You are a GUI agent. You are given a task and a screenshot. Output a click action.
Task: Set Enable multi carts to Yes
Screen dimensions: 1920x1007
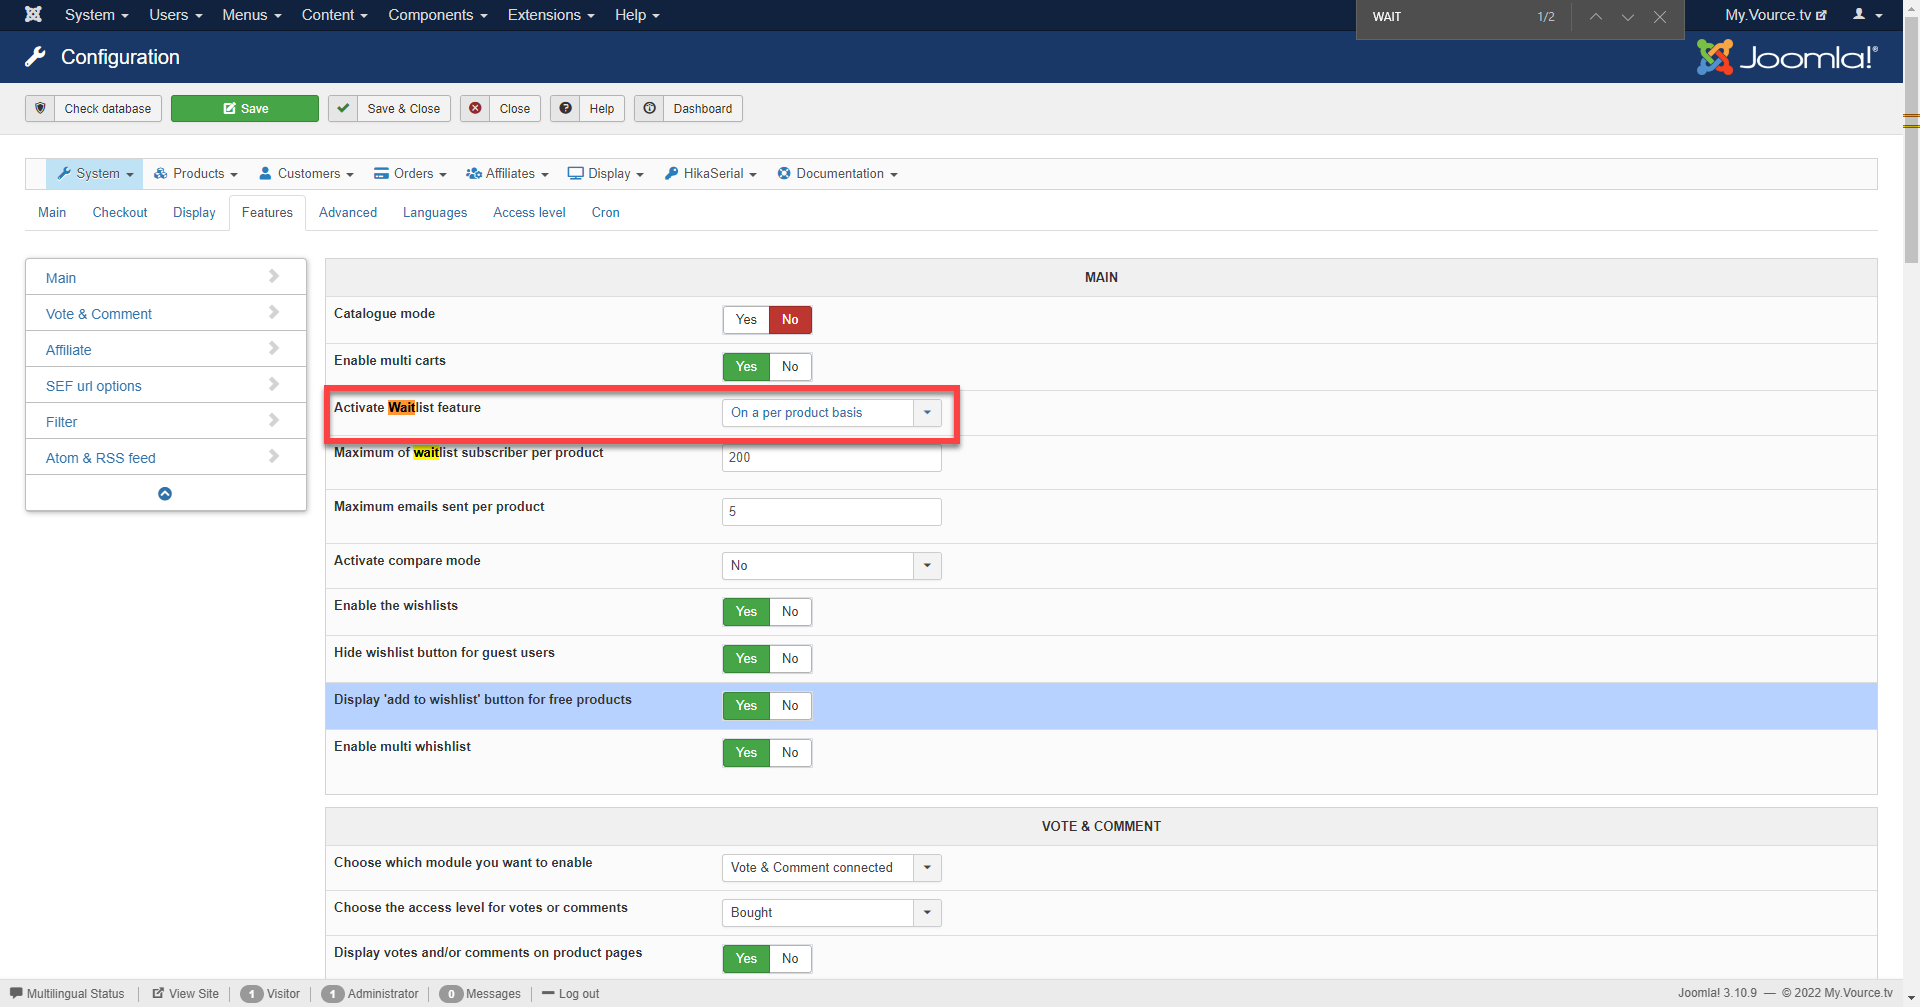(x=746, y=367)
